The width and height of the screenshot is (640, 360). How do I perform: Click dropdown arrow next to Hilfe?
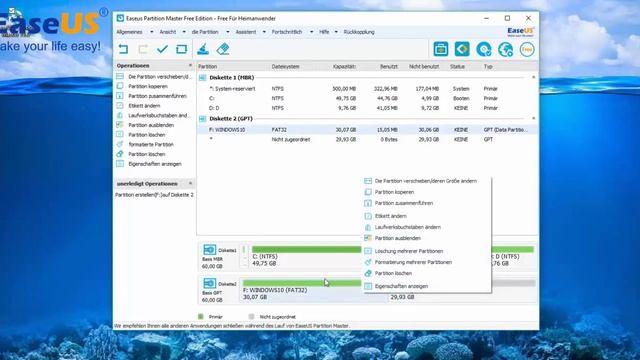pos(336,32)
